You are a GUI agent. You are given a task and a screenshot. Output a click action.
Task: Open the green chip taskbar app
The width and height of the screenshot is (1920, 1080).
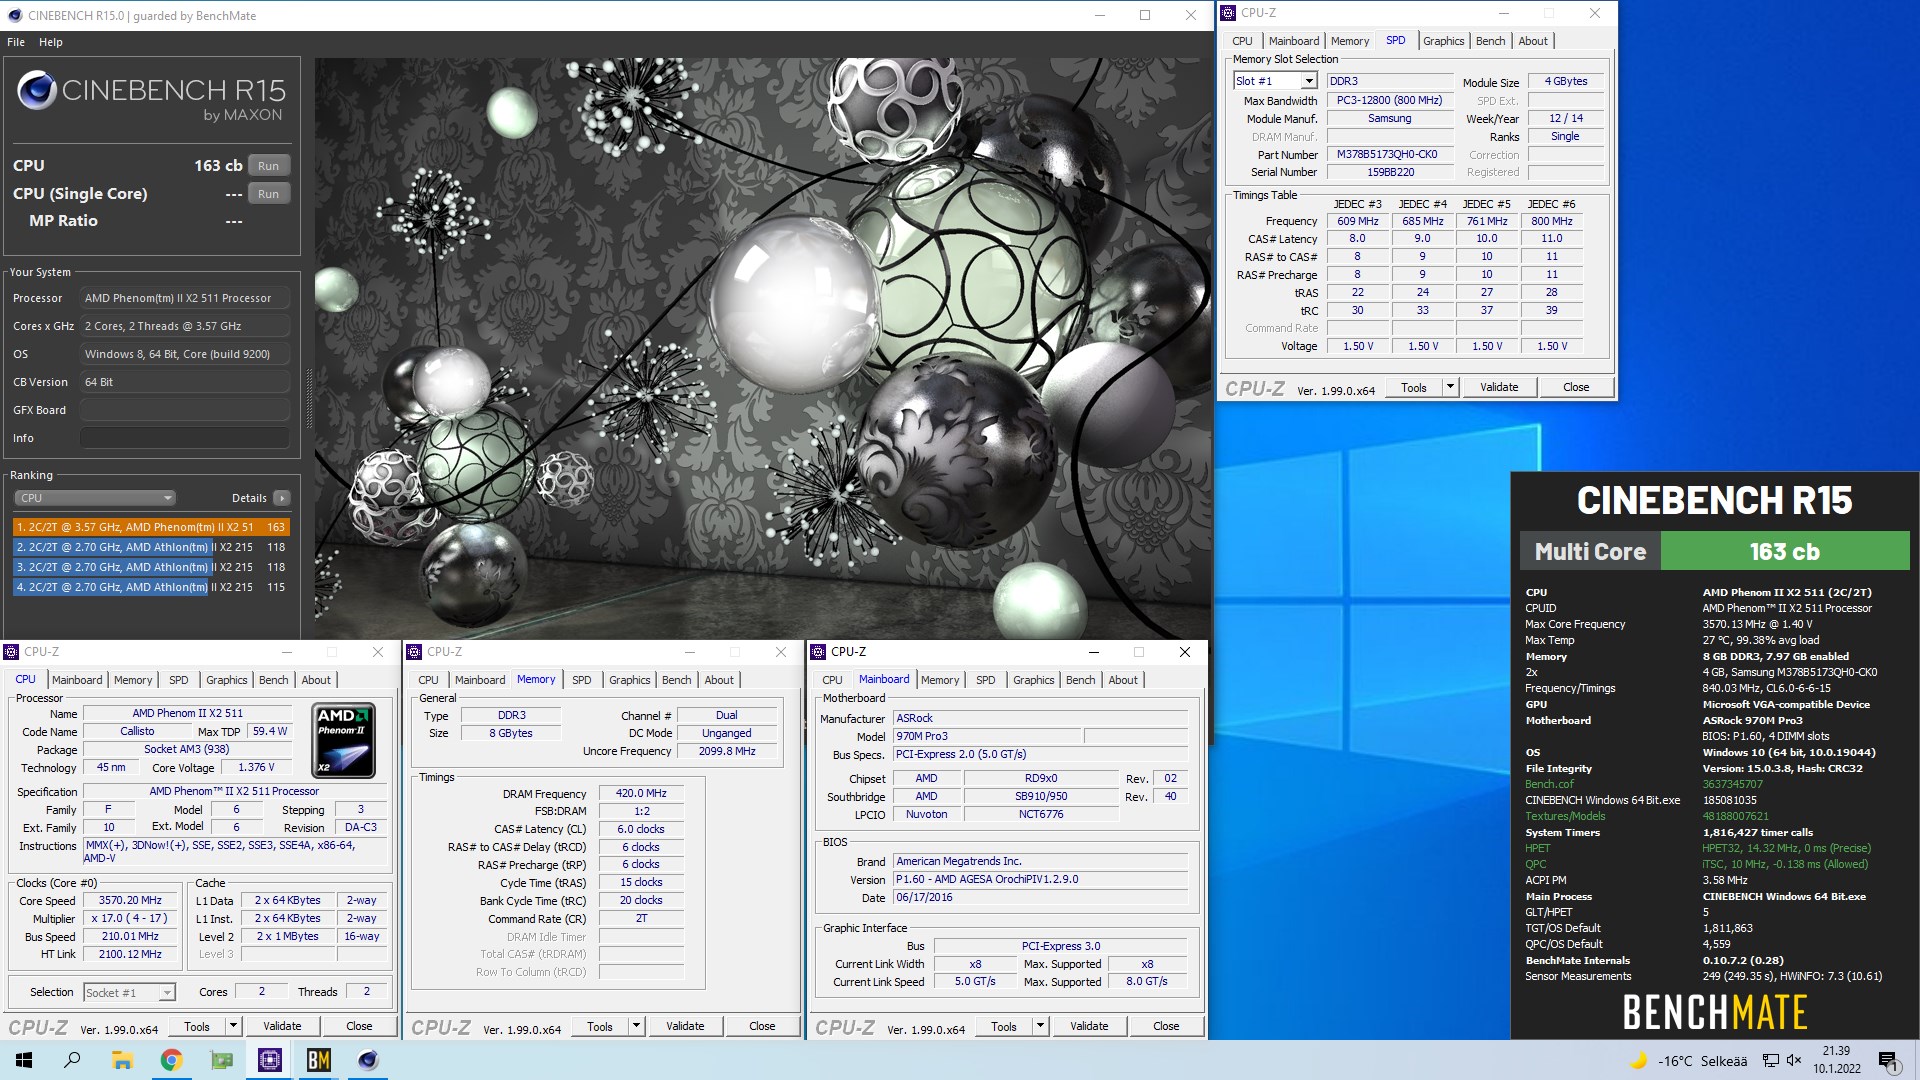[x=221, y=1060]
